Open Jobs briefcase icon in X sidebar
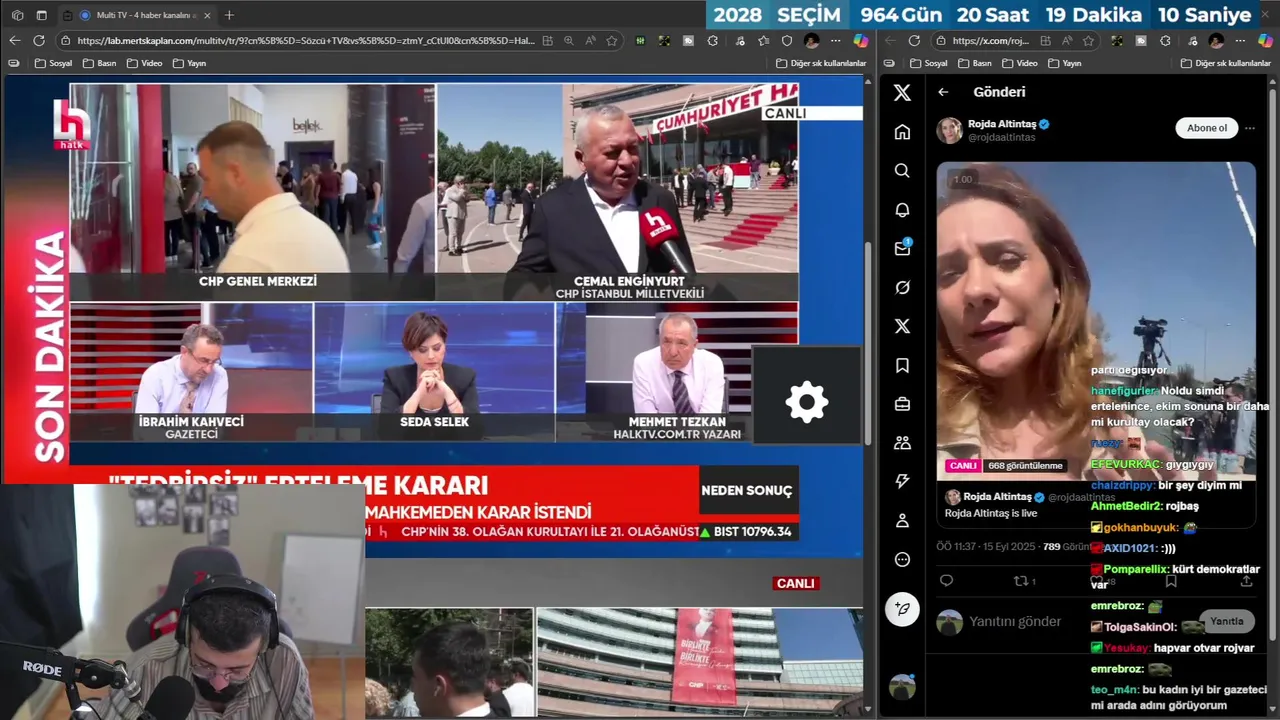 [x=902, y=404]
